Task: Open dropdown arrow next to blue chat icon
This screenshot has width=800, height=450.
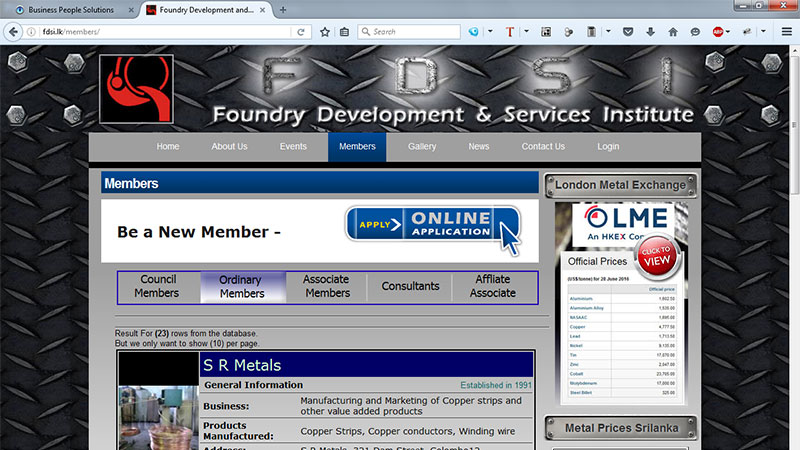Action: click(490, 32)
